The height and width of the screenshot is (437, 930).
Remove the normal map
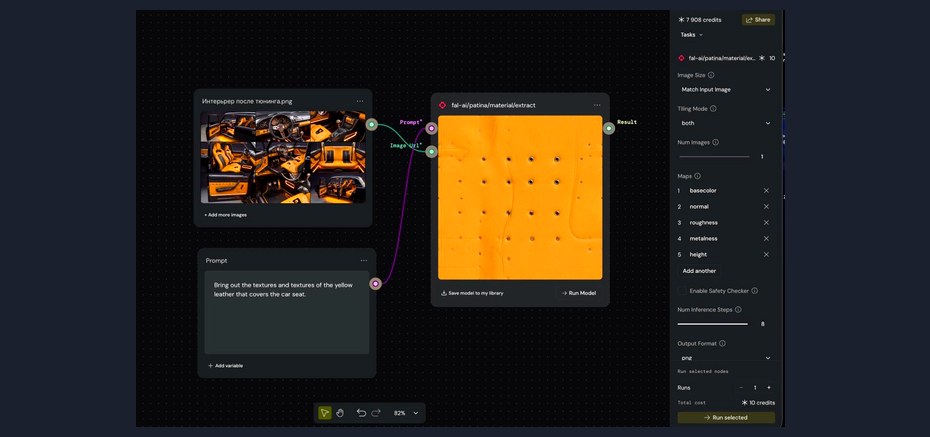(x=766, y=206)
